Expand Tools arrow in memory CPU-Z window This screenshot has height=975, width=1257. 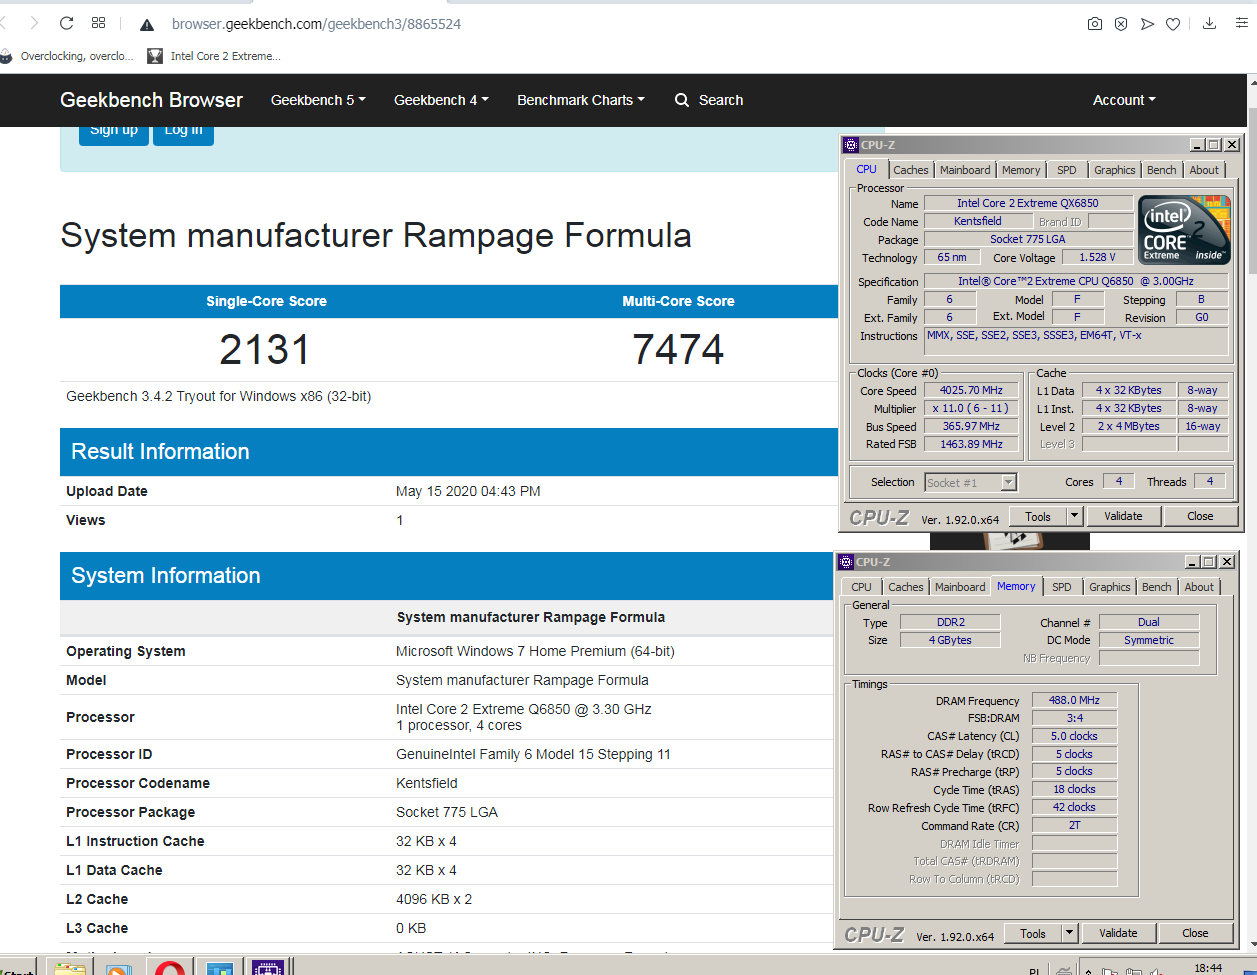tap(1070, 933)
